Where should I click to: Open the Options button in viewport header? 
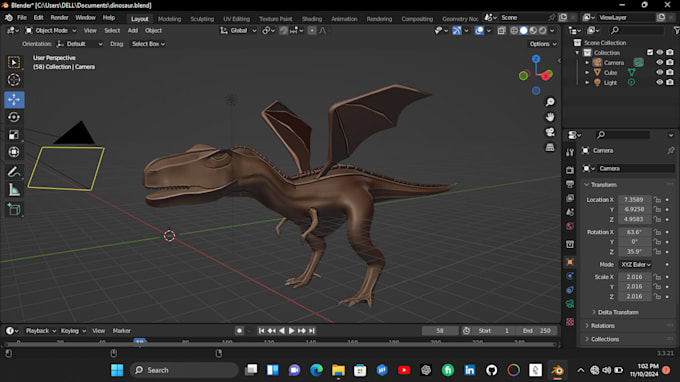pyautogui.click(x=543, y=44)
